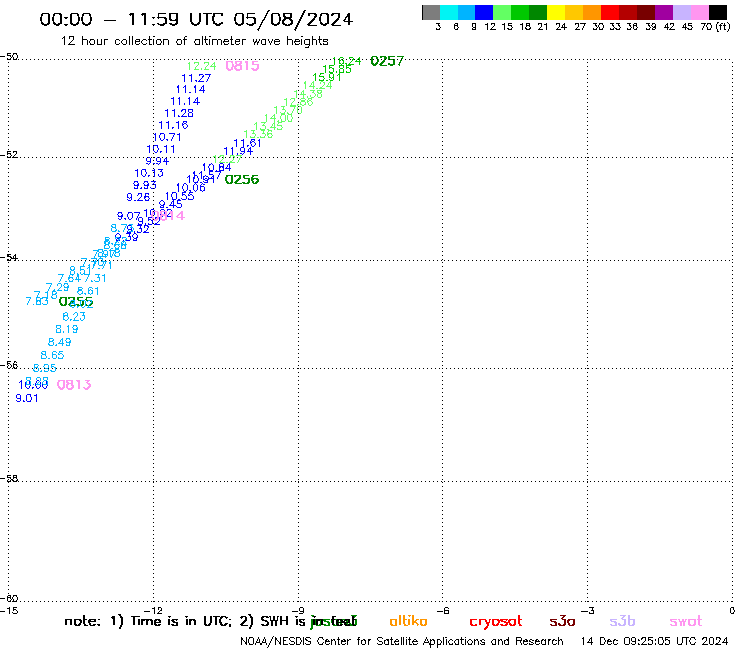
Task: Select the 's3b' satellite label
Action: 622,621
